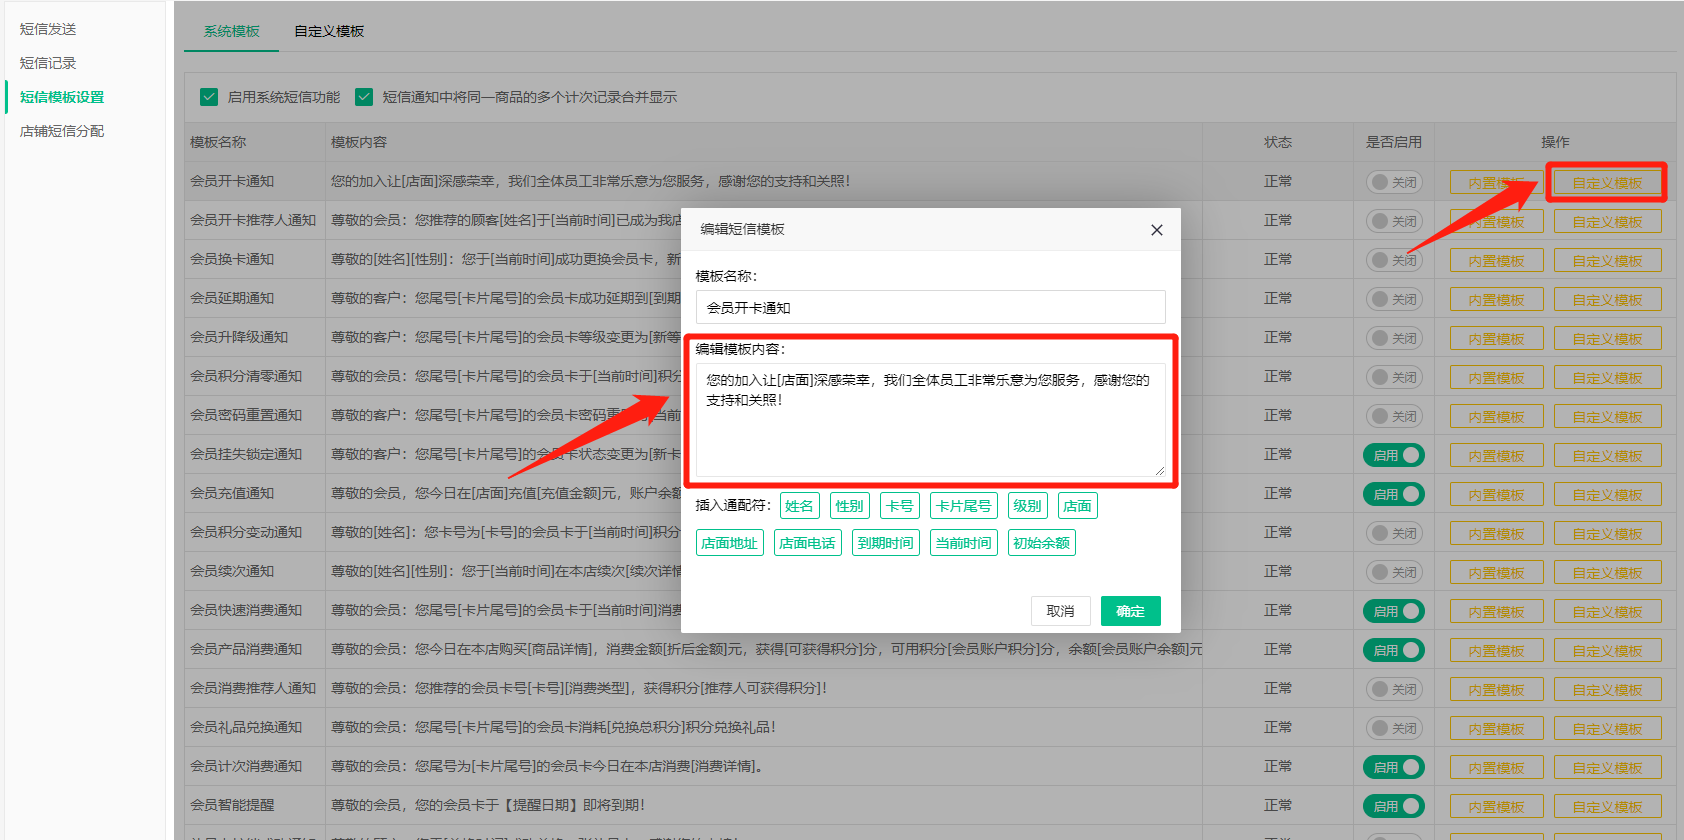This screenshot has height=840, width=1684.
Task: Turn on the 会员开卡通知 switch
Action: (1393, 182)
